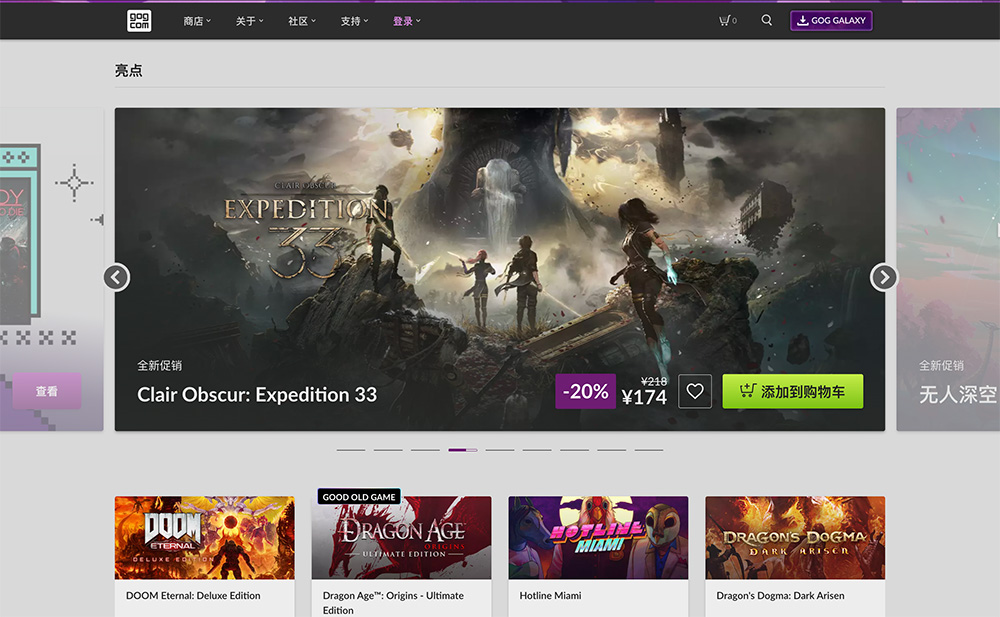Select the fifth carousel indicator dash
This screenshot has height=617, width=1000.
pyautogui.click(x=500, y=450)
